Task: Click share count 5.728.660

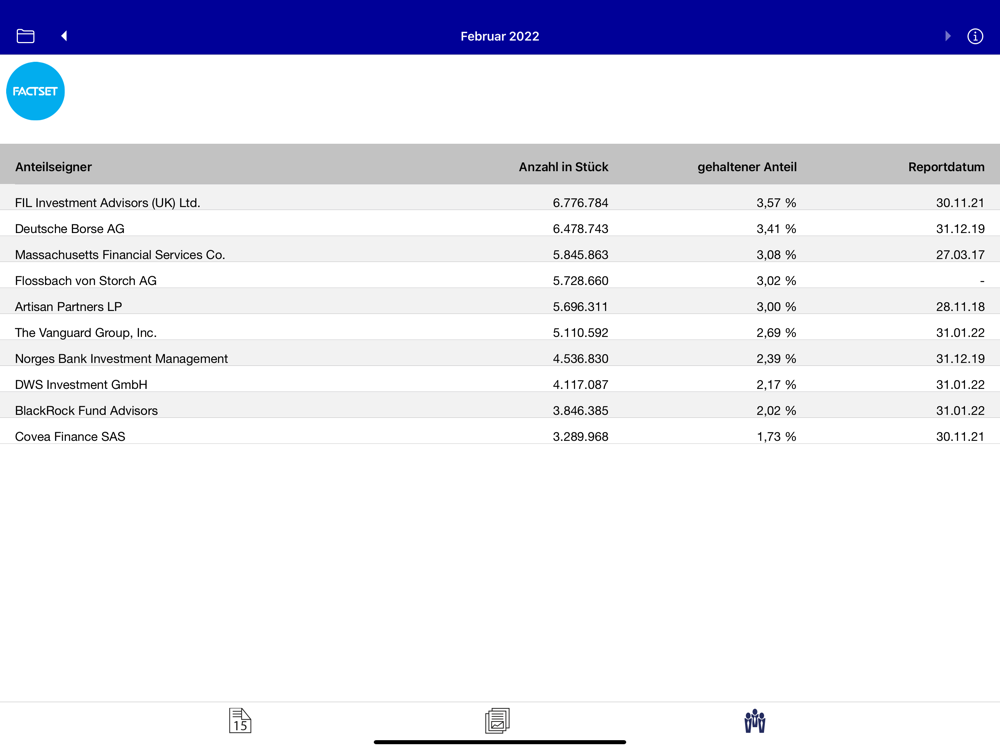Action: pos(580,281)
